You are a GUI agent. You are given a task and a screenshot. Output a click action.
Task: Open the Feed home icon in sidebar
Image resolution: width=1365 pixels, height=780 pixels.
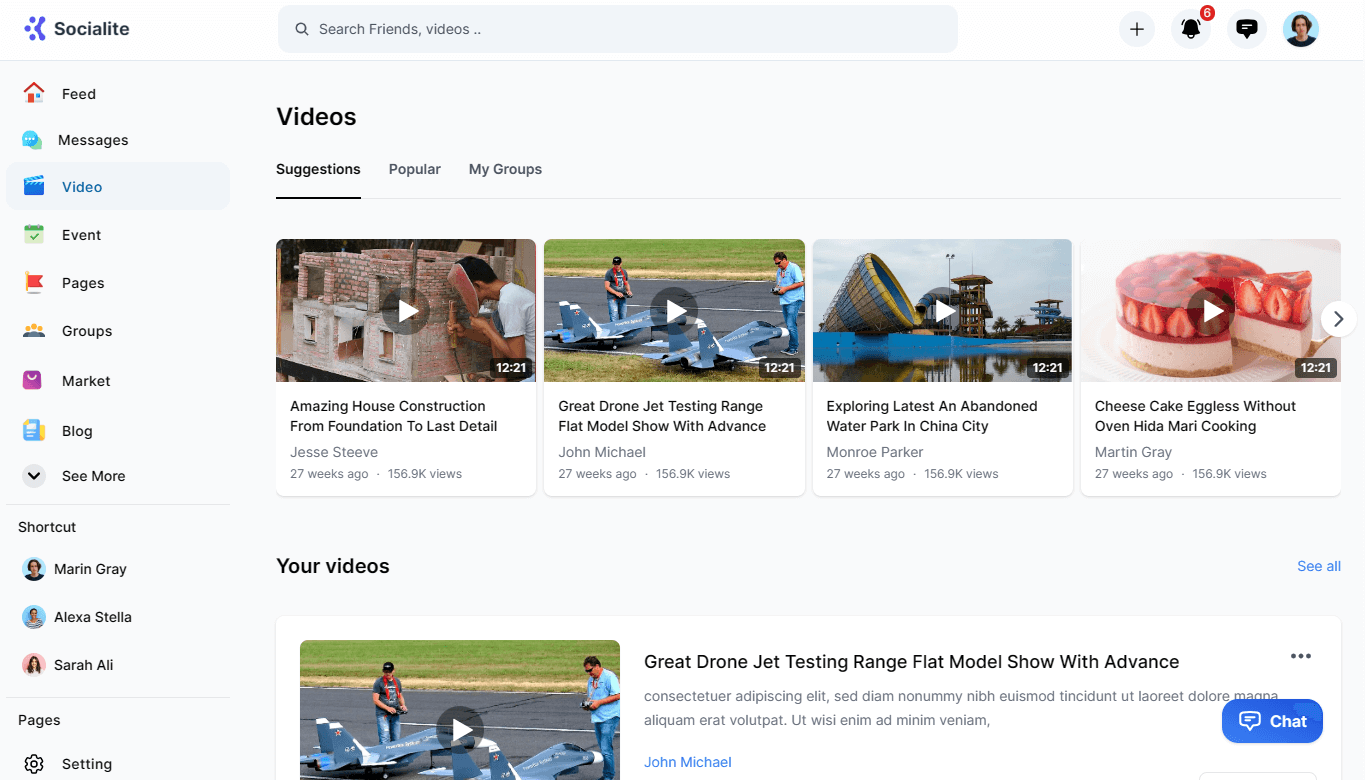pyautogui.click(x=34, y=93)
